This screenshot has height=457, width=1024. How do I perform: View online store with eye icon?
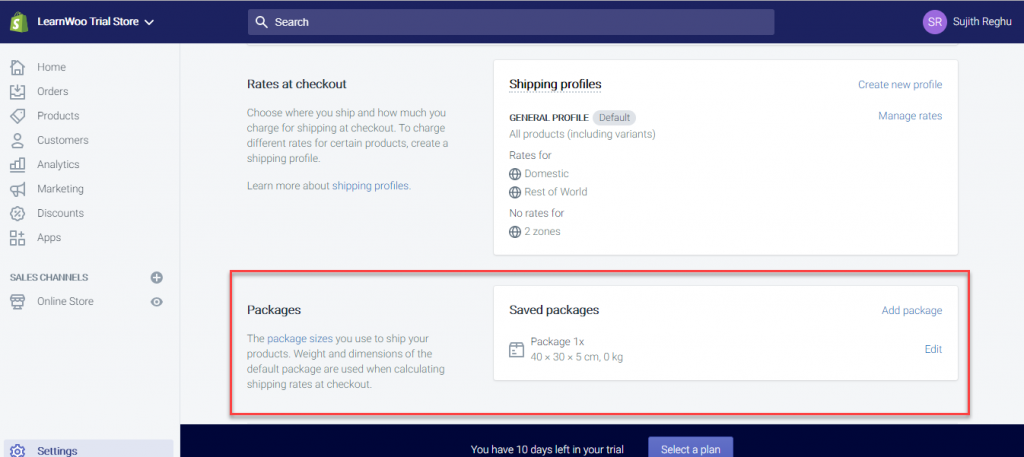(157, 302)
